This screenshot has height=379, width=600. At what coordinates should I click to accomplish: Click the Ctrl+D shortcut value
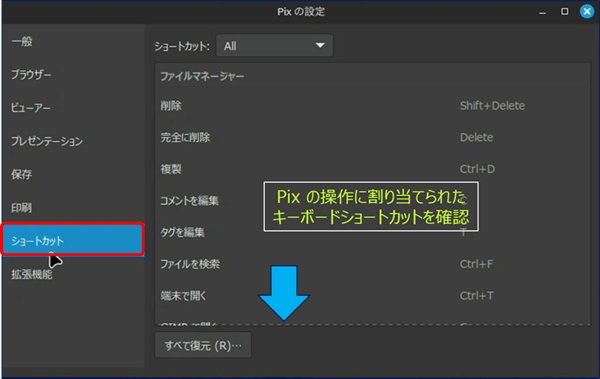pyautogui.click(x=477, y=169)
